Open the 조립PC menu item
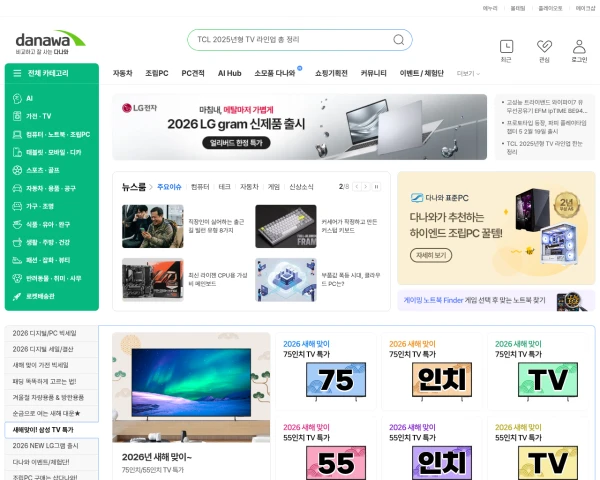600x480 pixels. [x=157, y=73]
